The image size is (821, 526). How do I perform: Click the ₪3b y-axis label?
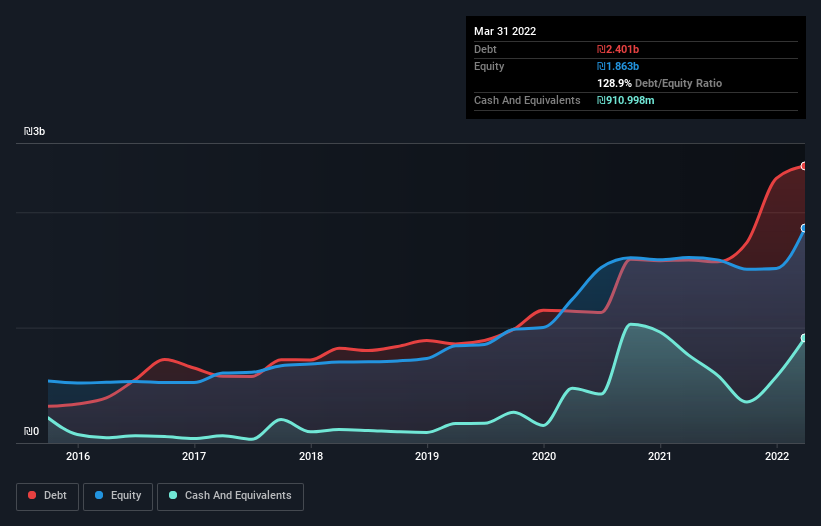tap(35, 131)
